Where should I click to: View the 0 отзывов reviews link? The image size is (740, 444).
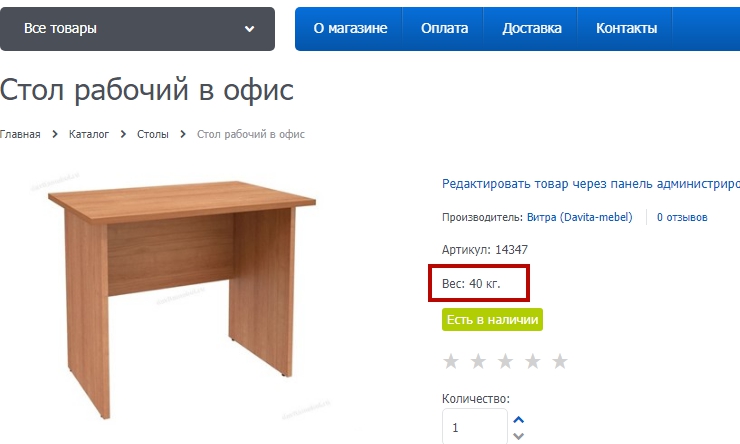682,217
